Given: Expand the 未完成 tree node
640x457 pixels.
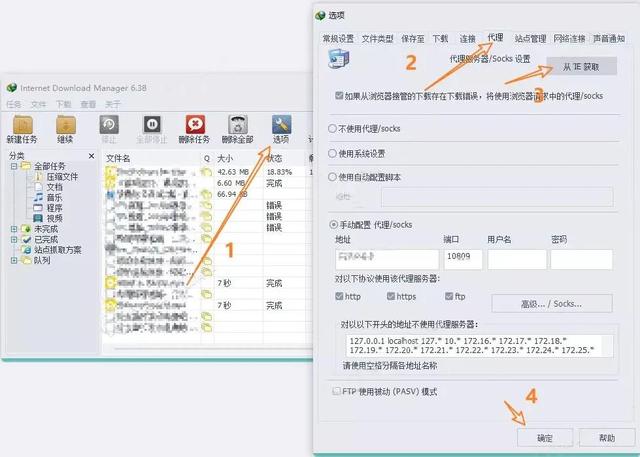Looking at the screenshot, I should click(x=14, y=229).
